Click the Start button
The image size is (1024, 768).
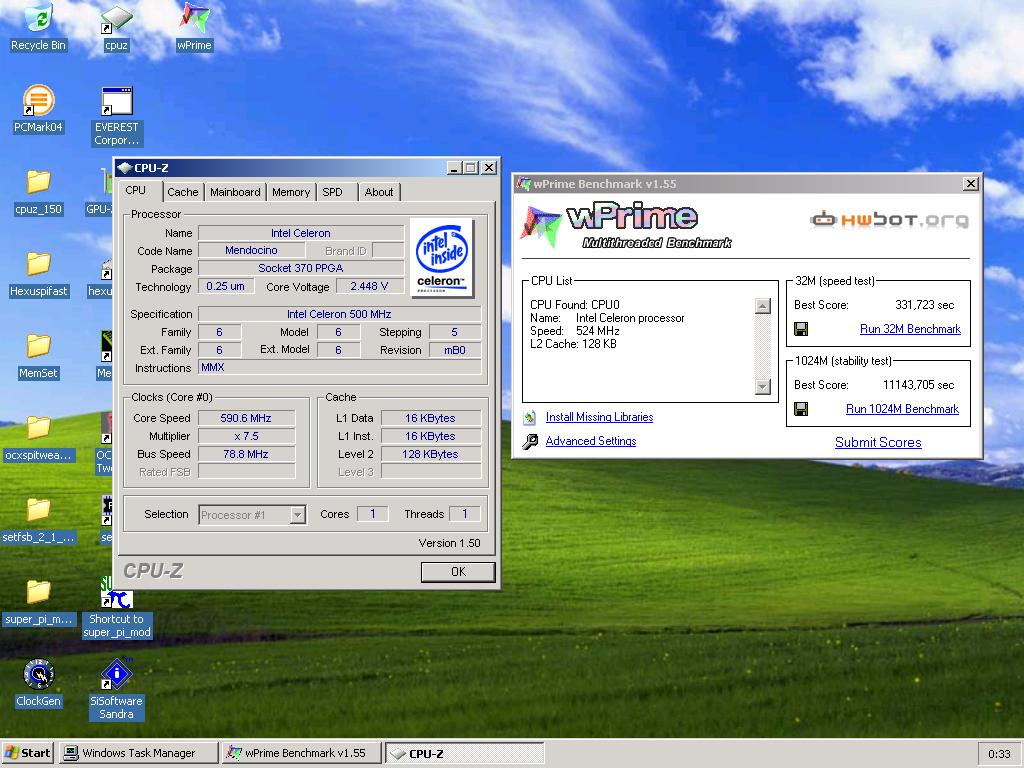pos(28,753)
